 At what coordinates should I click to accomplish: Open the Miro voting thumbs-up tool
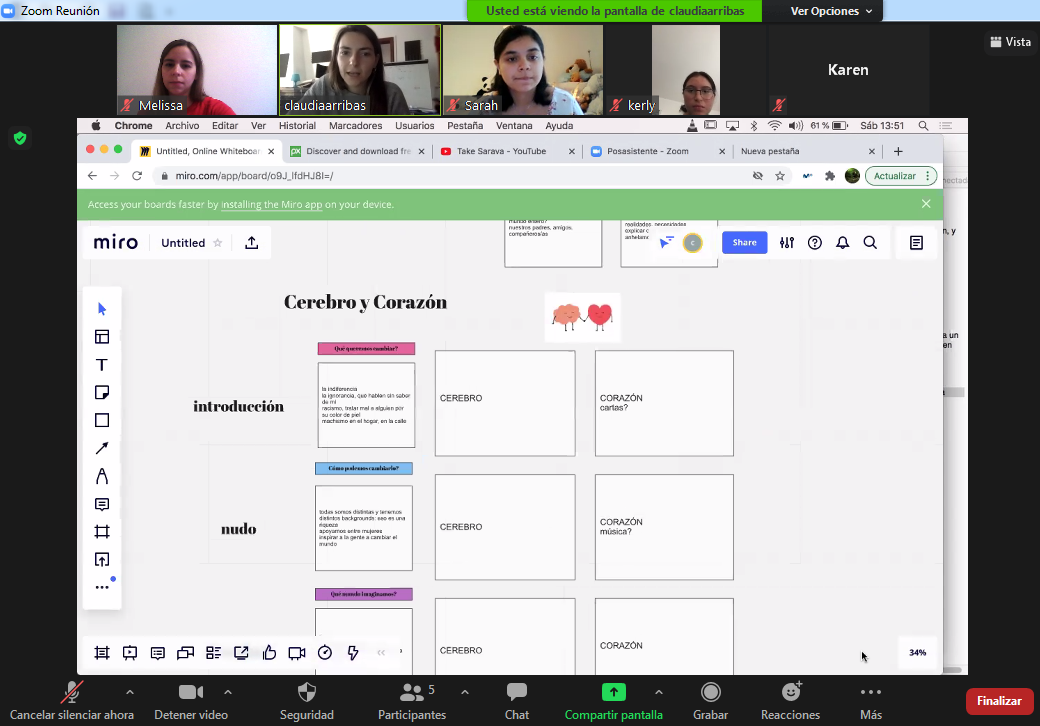(x=269, y=653)
